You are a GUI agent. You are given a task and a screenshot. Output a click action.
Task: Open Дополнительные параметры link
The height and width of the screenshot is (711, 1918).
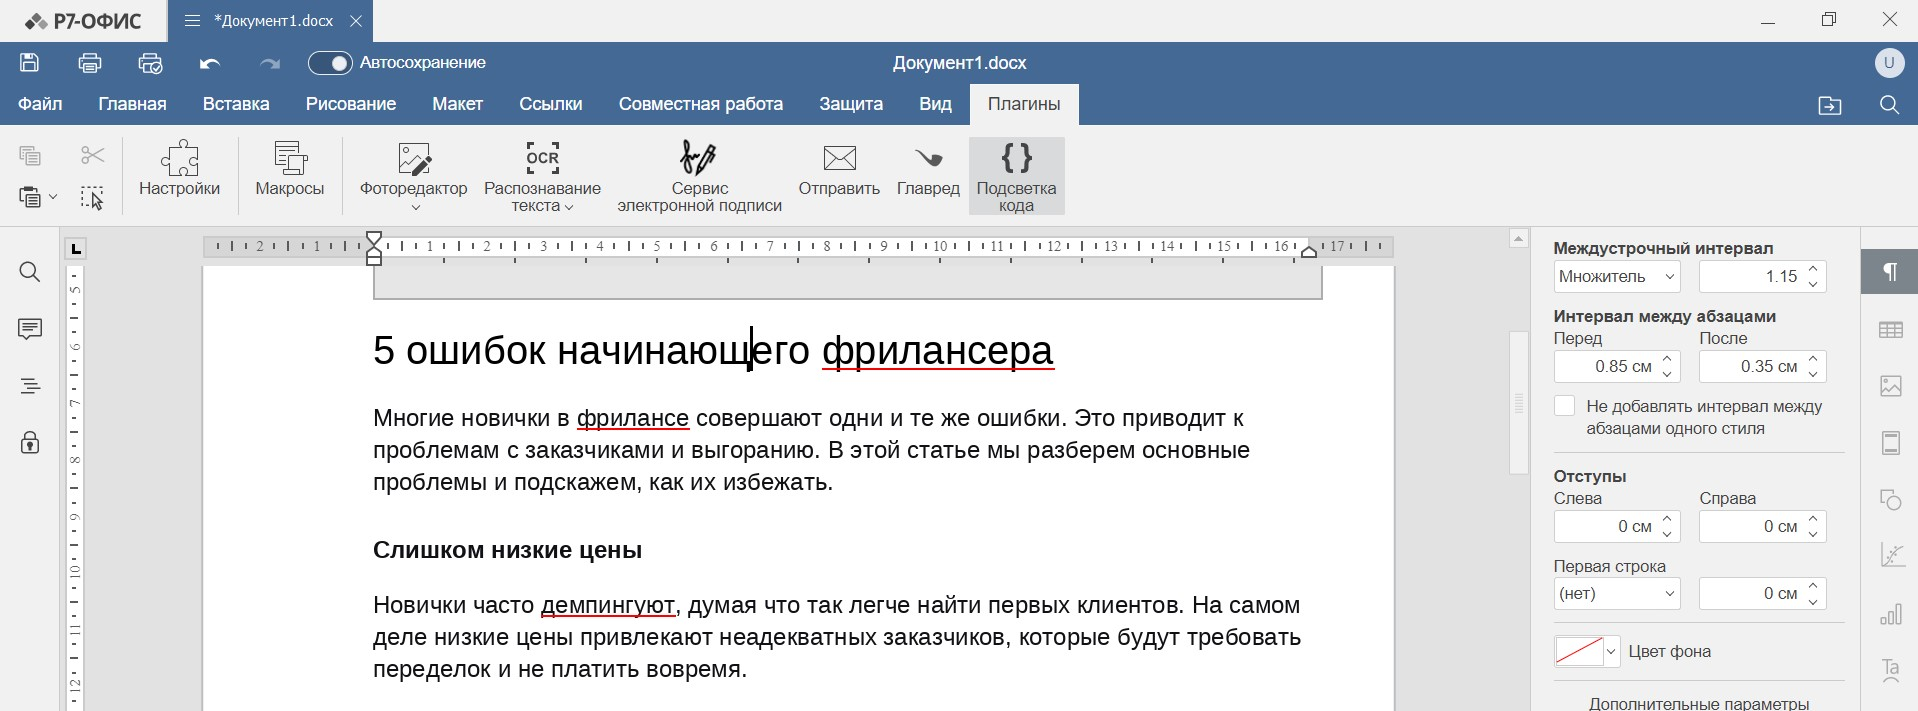pyautogui.click(x=1699, y=703)
